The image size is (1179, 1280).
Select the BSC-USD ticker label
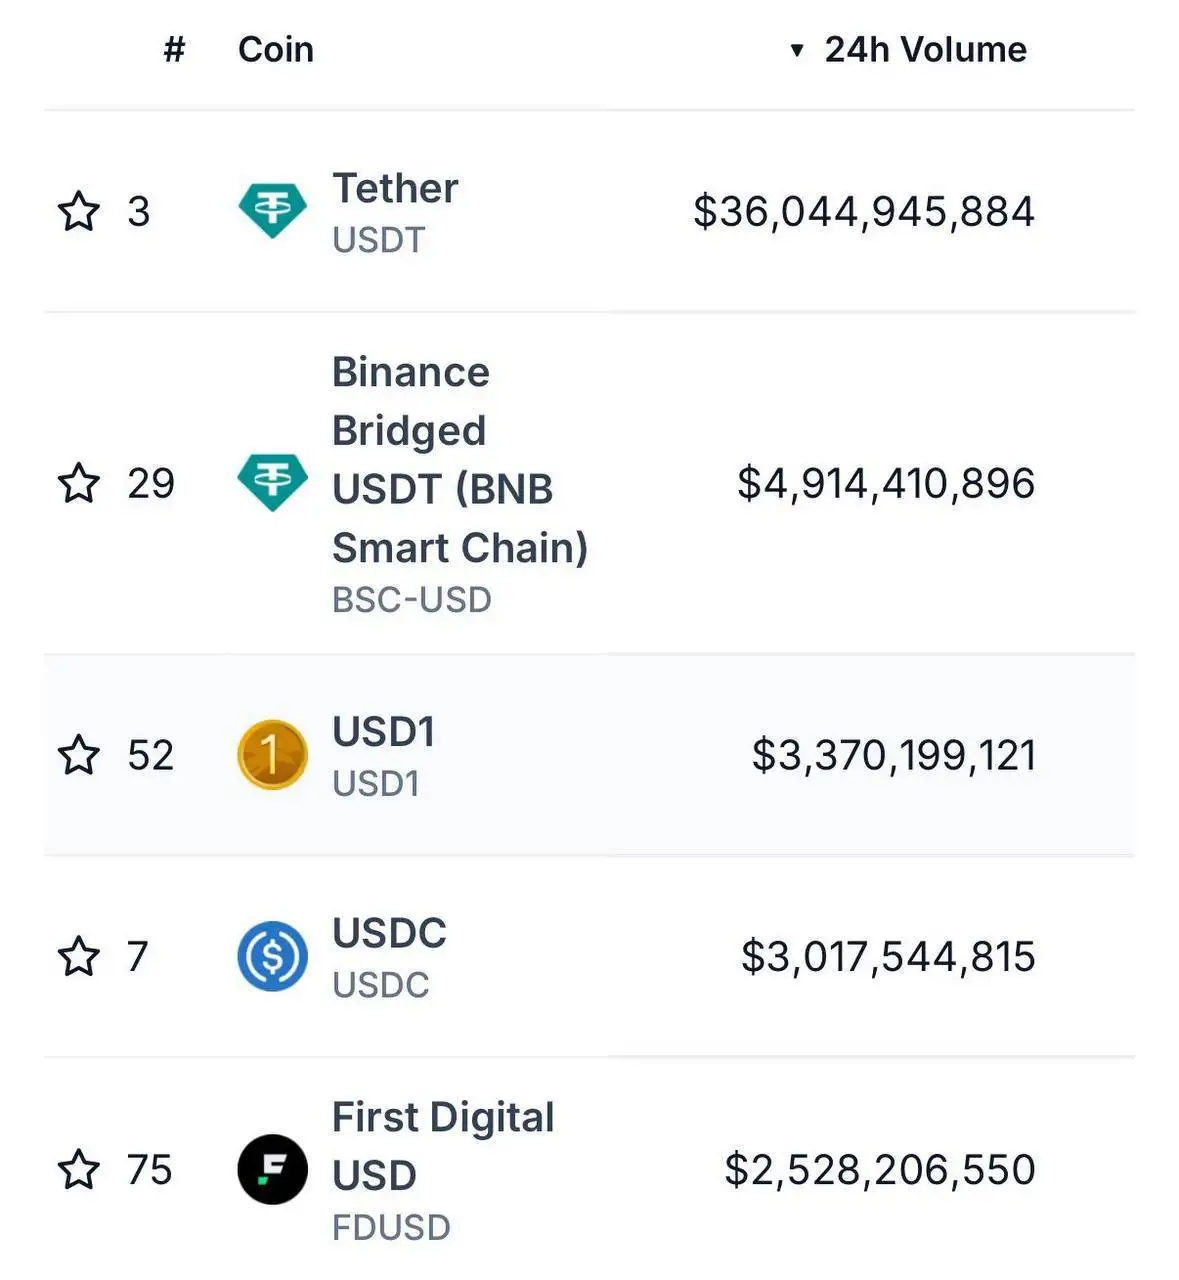[411, 599]
